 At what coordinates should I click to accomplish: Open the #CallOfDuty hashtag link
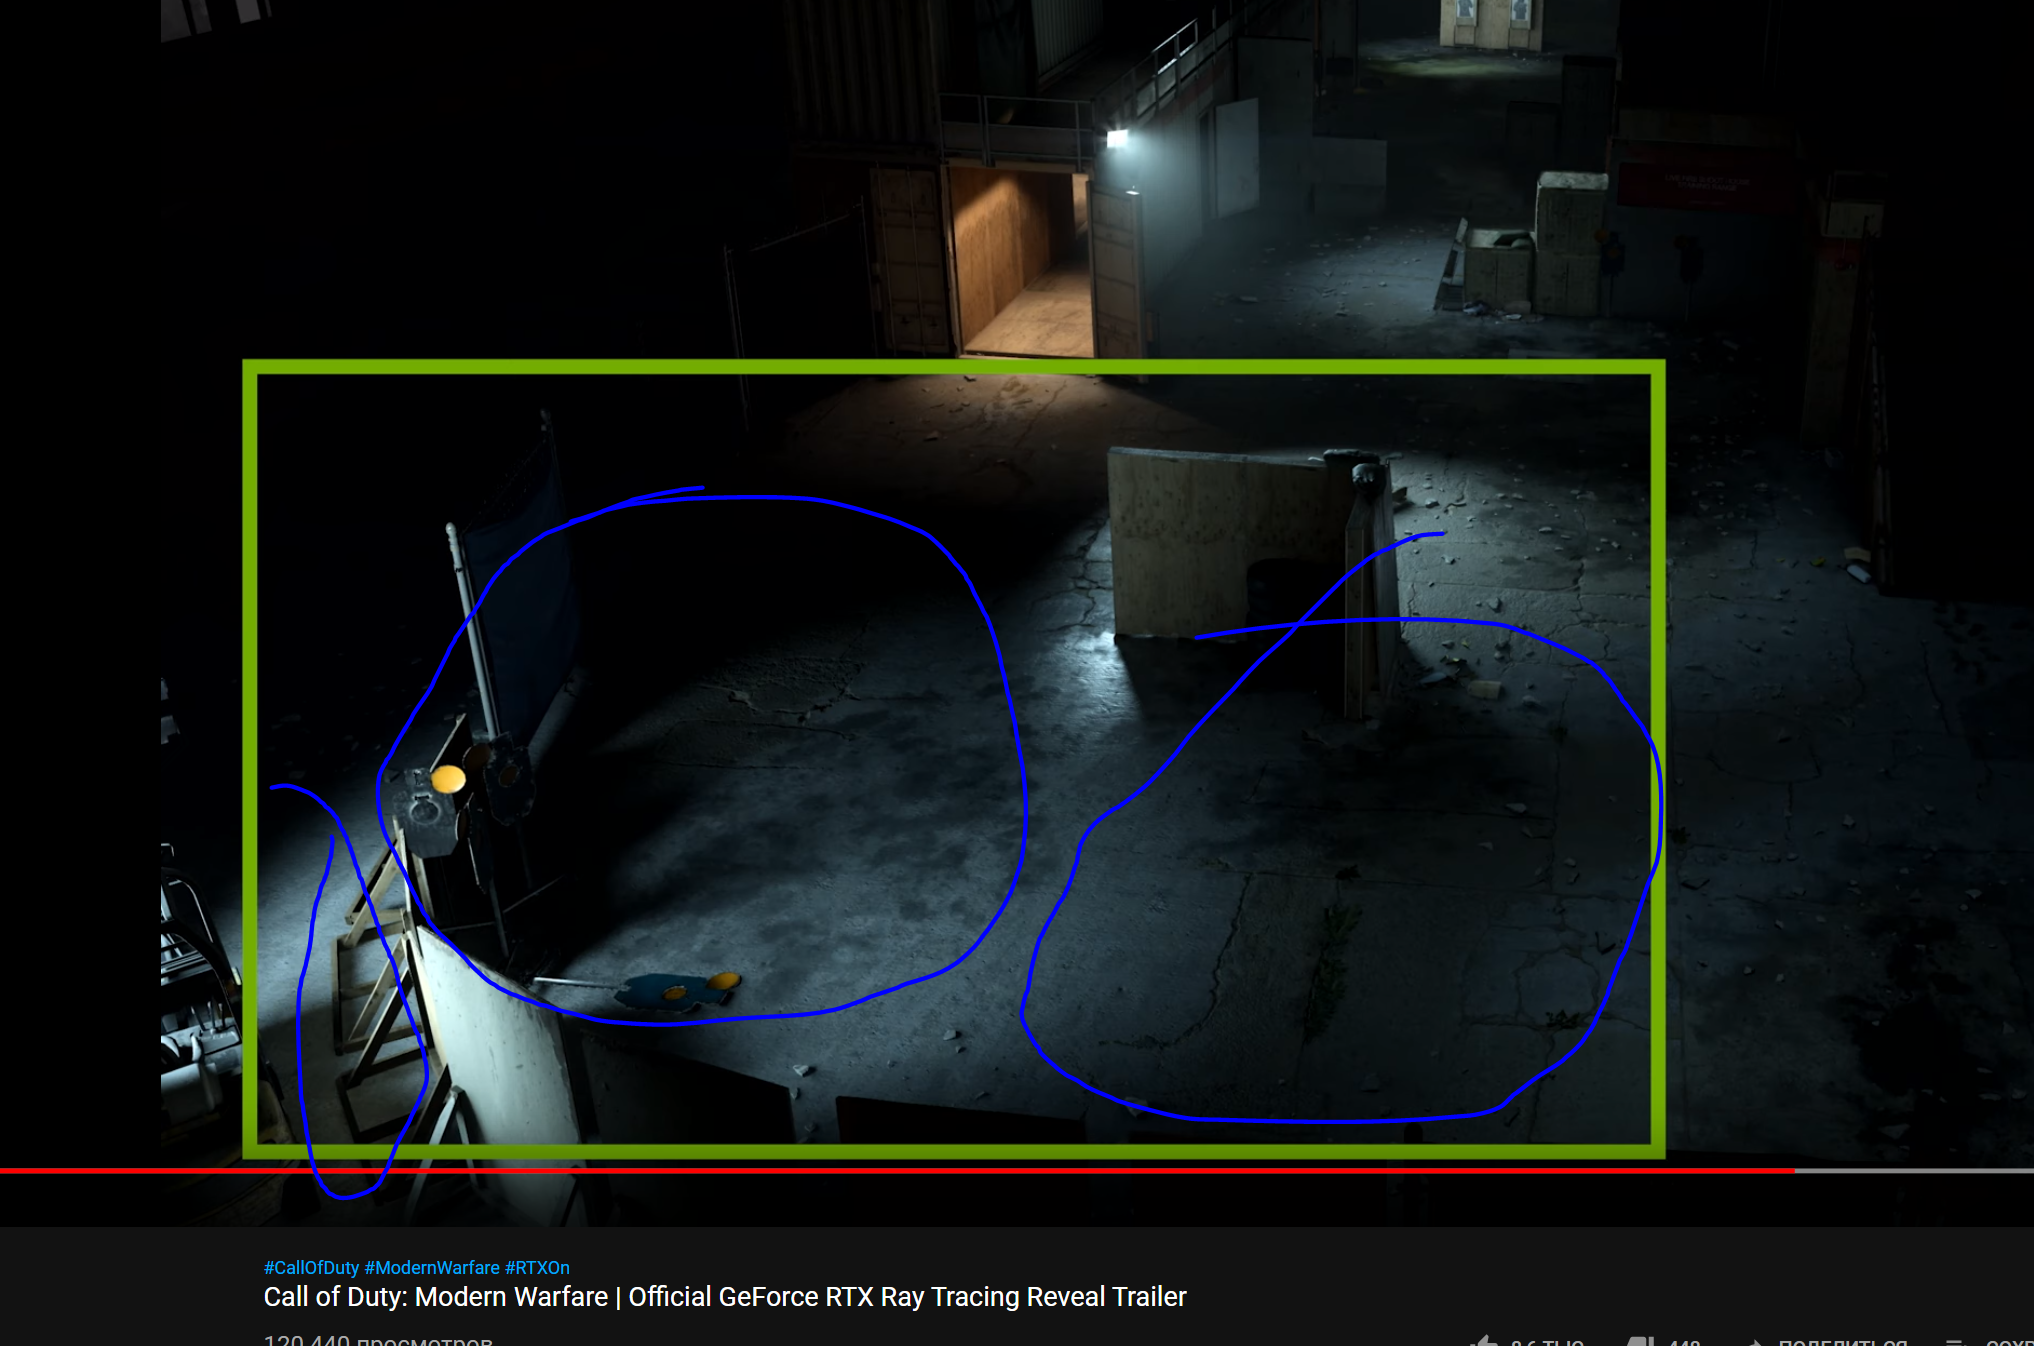[x=311, y=1267]
